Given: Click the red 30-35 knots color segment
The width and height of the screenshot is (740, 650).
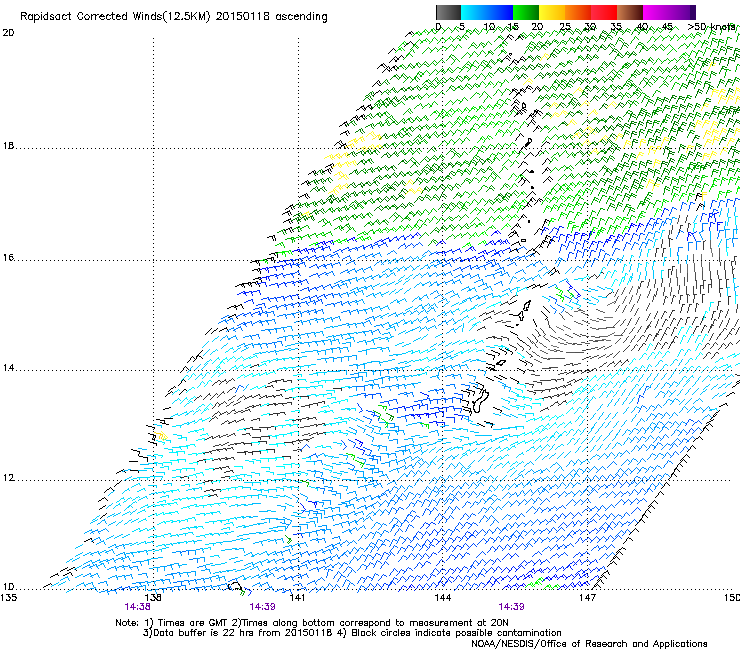Looking at the screenshot, I should tap(604, 12).
